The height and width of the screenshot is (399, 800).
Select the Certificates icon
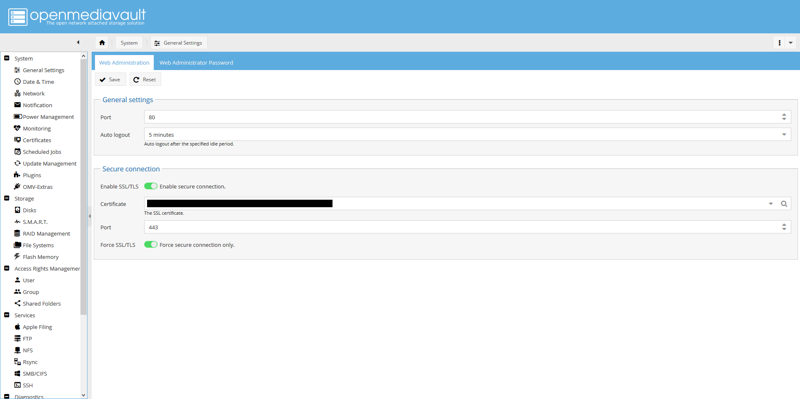tap(17, 140)
